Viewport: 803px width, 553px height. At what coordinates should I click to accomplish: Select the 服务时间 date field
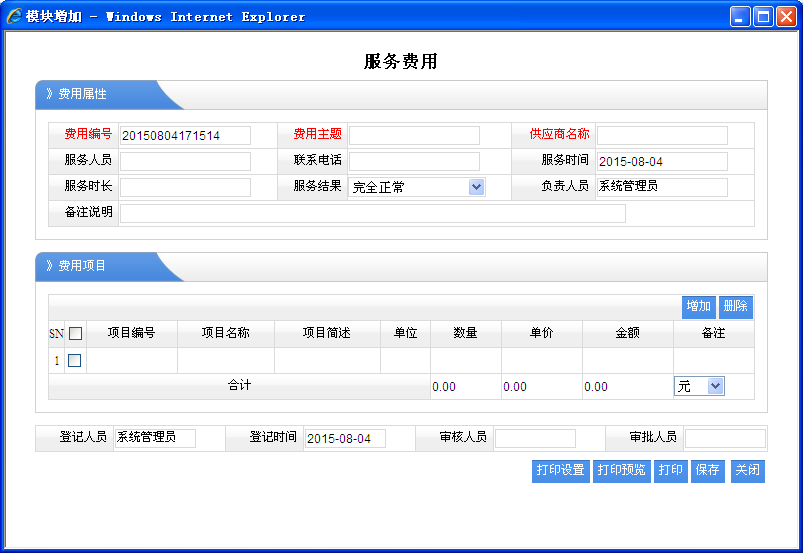[x=662, y=161]
